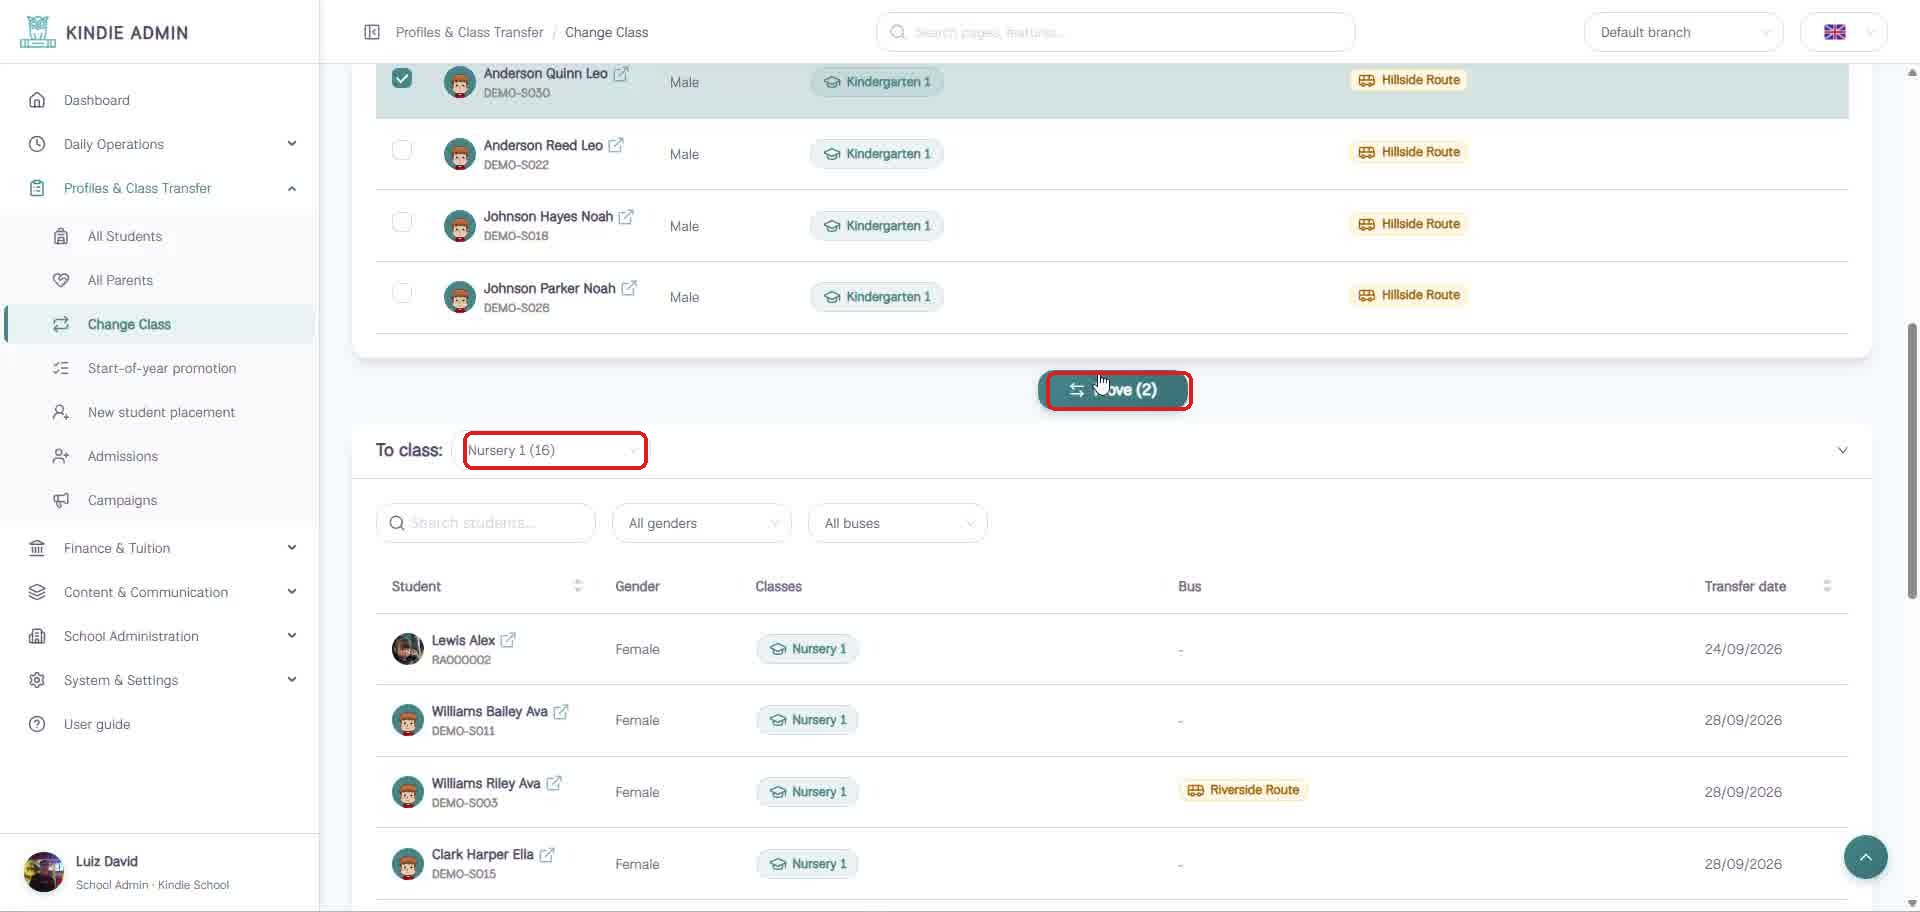Open external link icon for Clark Harper Ella

547,855
